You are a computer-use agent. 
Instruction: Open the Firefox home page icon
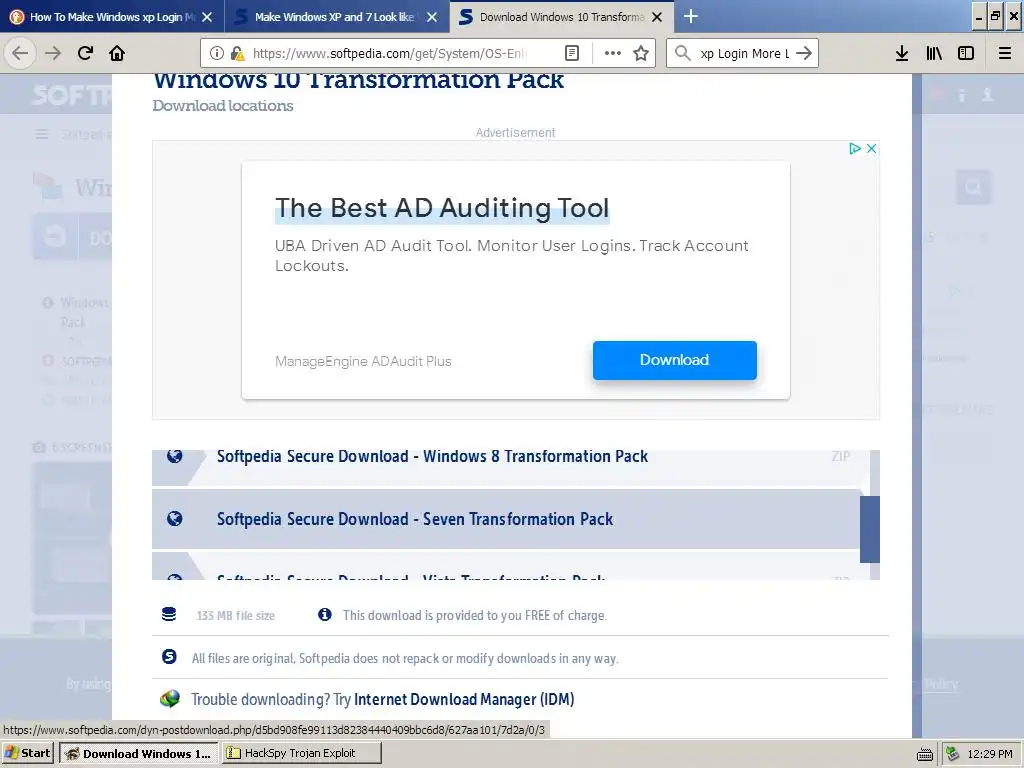117,53
